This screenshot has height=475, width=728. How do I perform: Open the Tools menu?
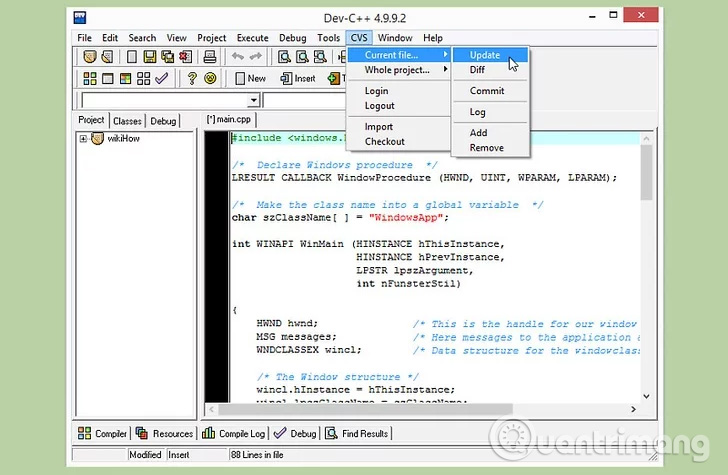[x=328, y=38]
